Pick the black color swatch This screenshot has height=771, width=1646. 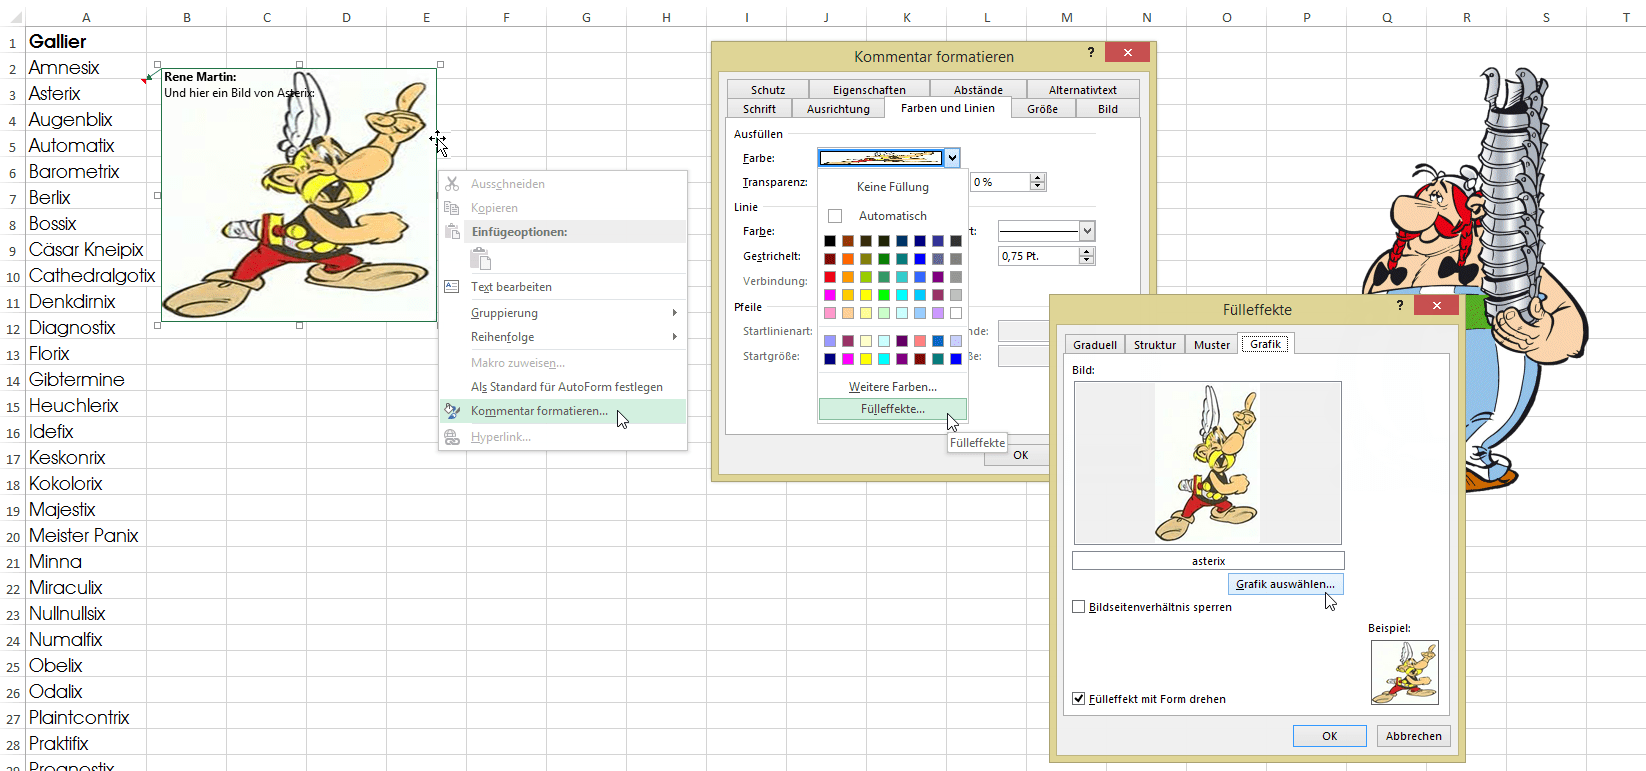[x=830, y=241]
